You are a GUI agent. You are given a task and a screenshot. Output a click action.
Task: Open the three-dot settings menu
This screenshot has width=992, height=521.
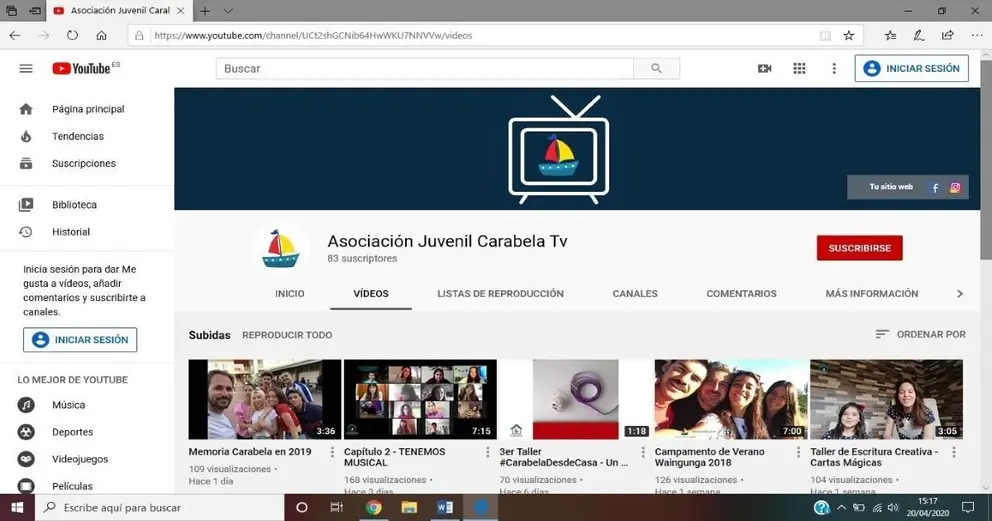click(x=834, y=68)
